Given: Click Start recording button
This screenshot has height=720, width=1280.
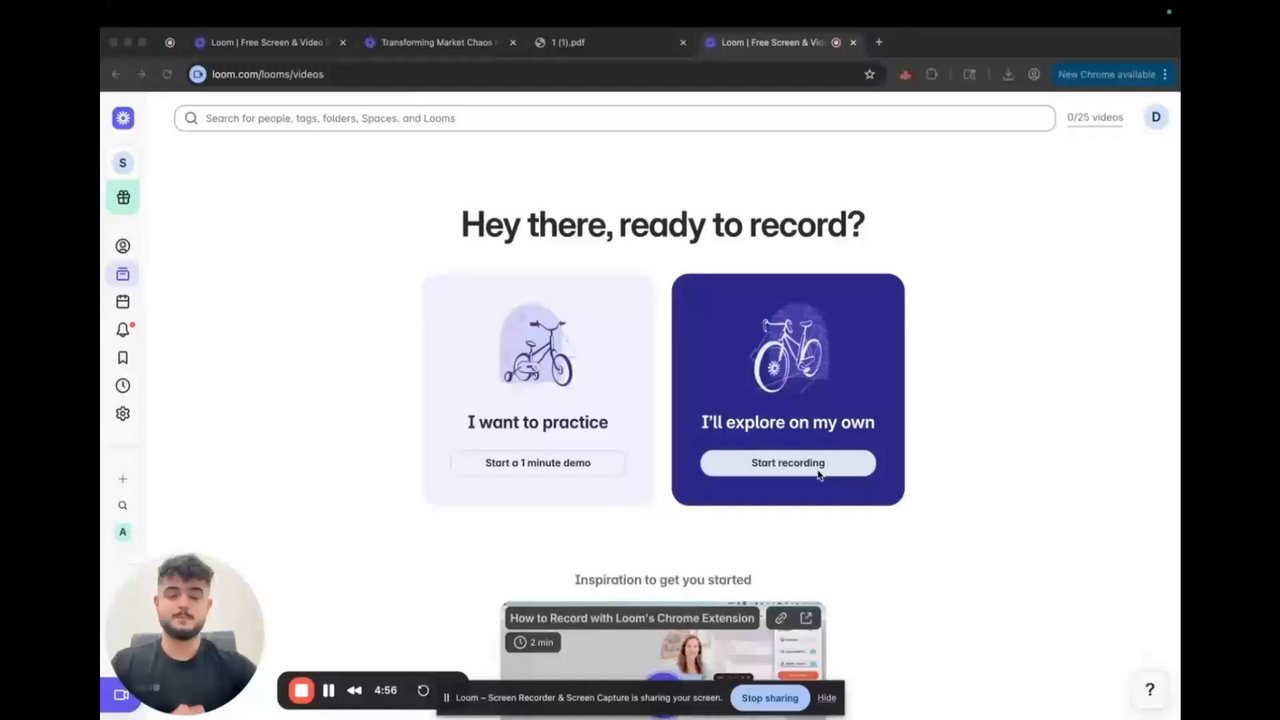Looking at the screenshot, I should tap(788, 463).
